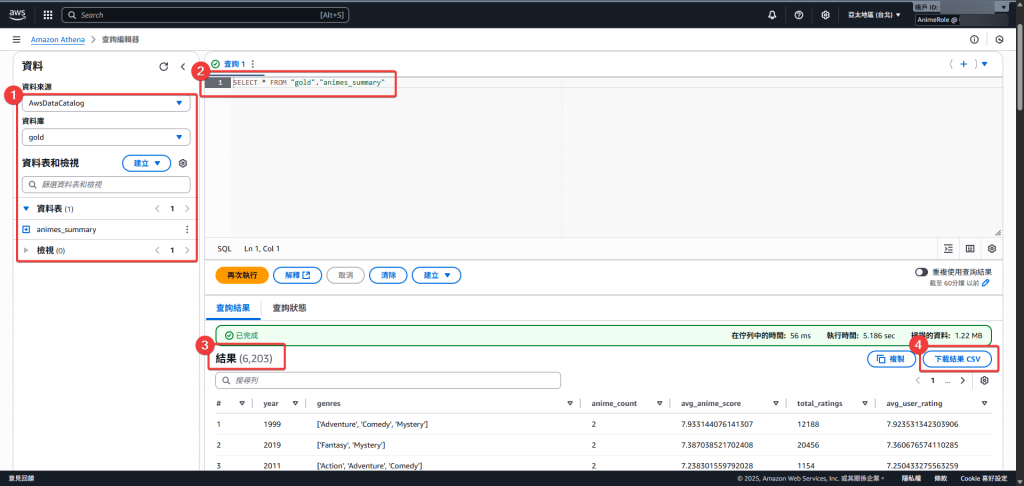Click the AWS logo home icon
This screenshot has width=1024, height=486.
pyautogui.click(x=17, y=14)
